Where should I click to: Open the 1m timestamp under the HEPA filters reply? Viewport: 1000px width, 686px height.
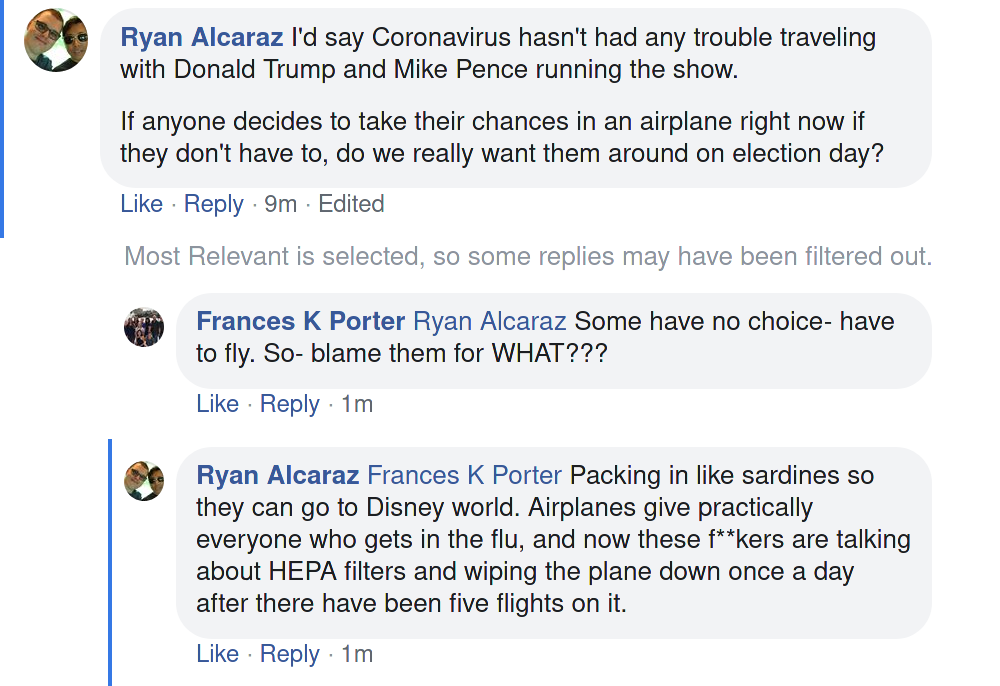tap(356, 654)
